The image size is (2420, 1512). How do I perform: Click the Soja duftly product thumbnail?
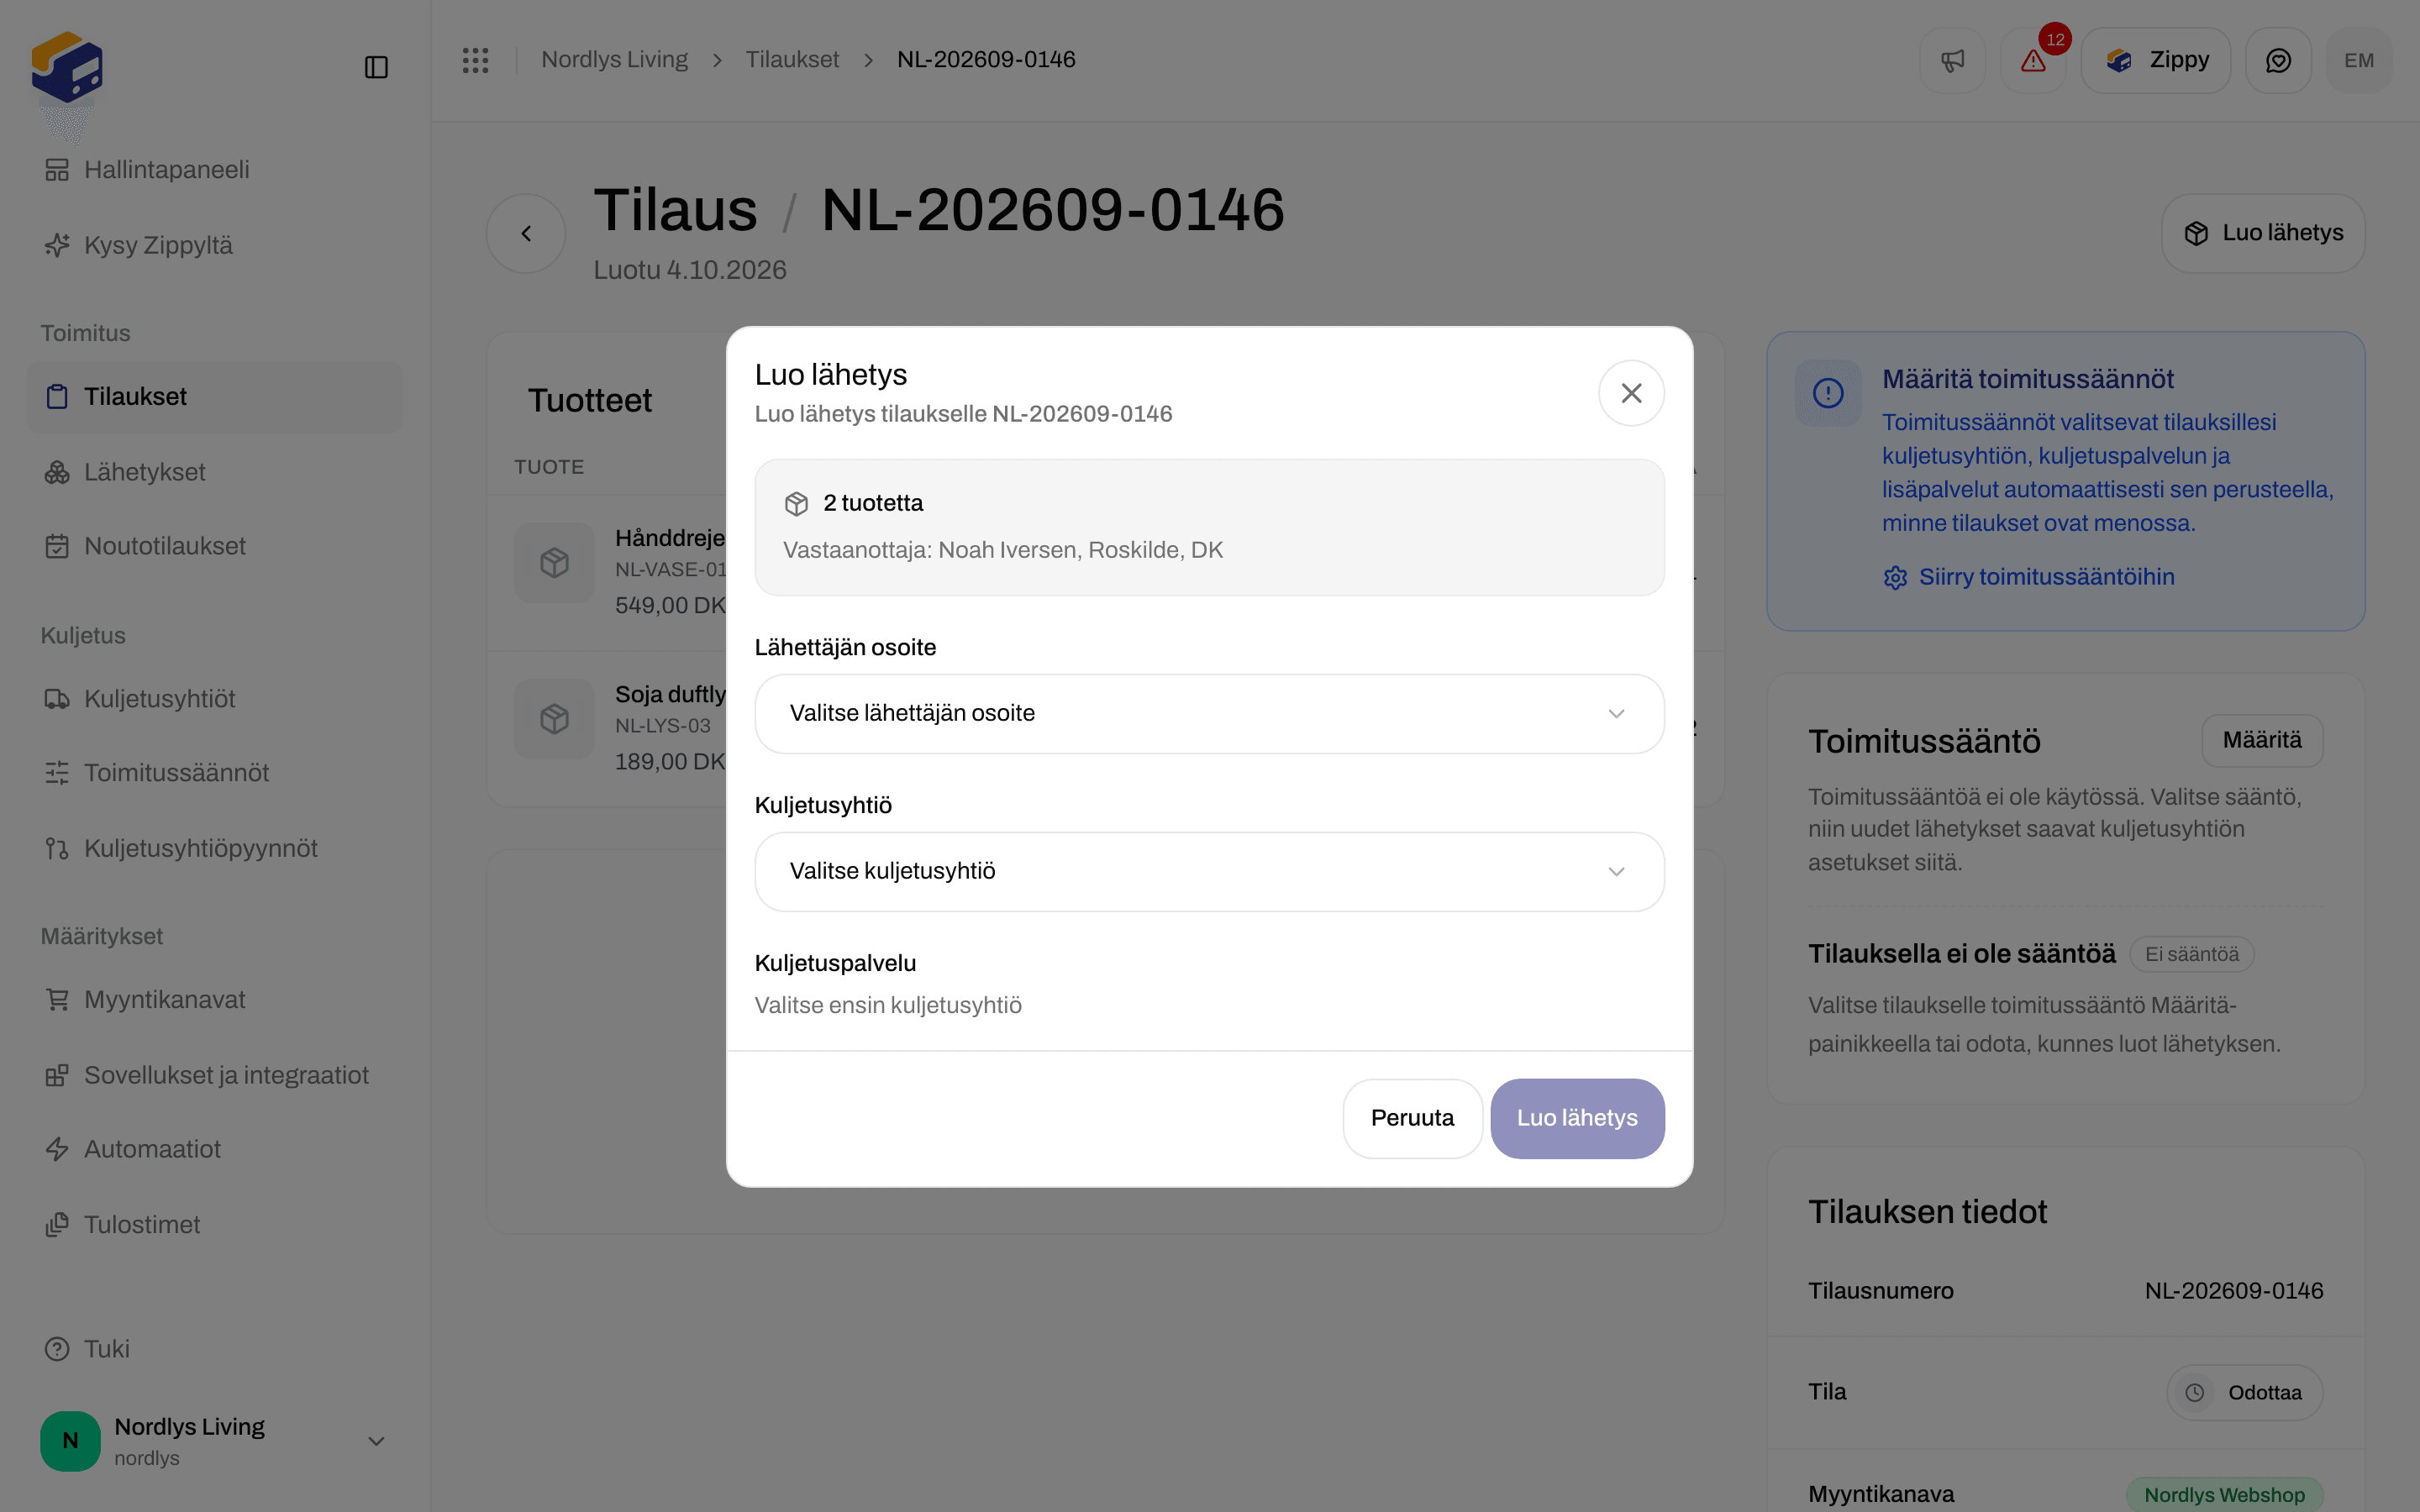554,719
